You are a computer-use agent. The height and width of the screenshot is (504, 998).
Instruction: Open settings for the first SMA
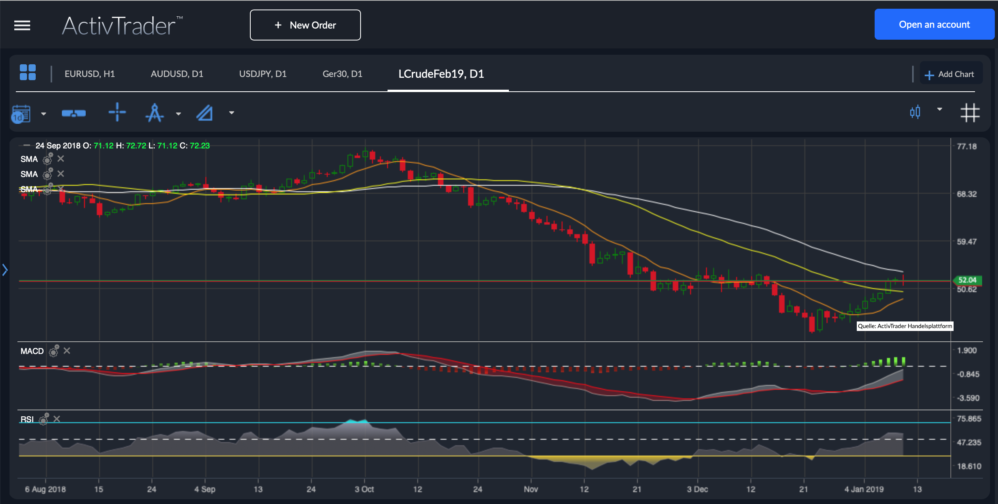pos(48,158)
